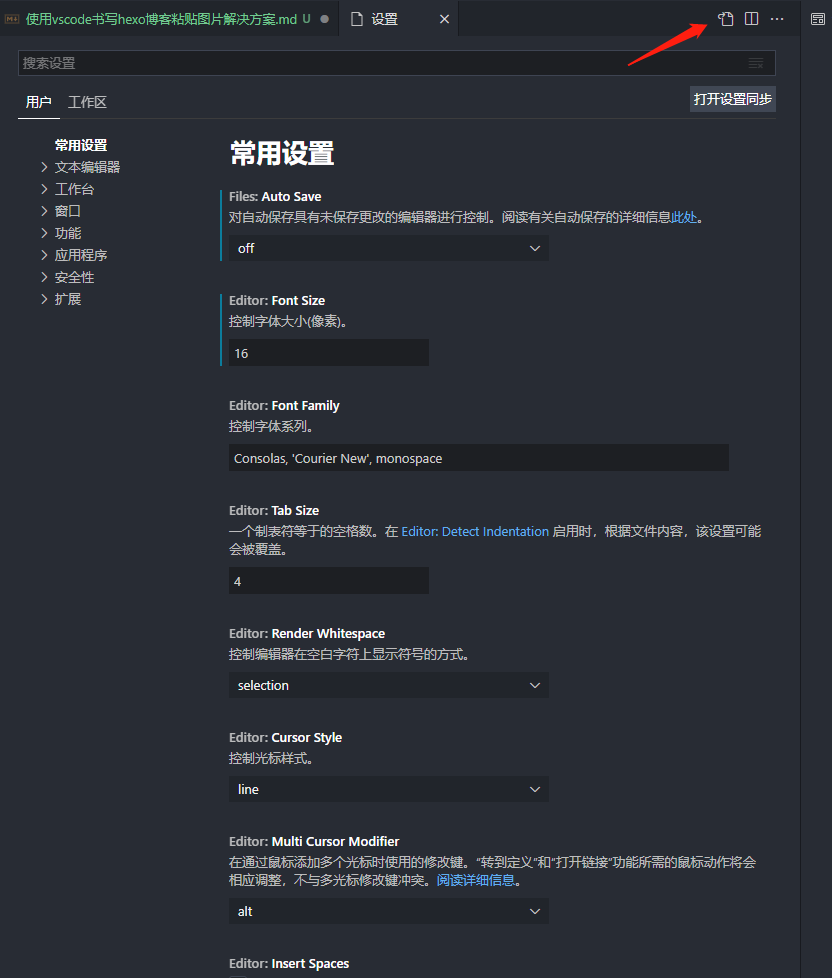Select 常用设置 in the settings tree

coord(81,145)
